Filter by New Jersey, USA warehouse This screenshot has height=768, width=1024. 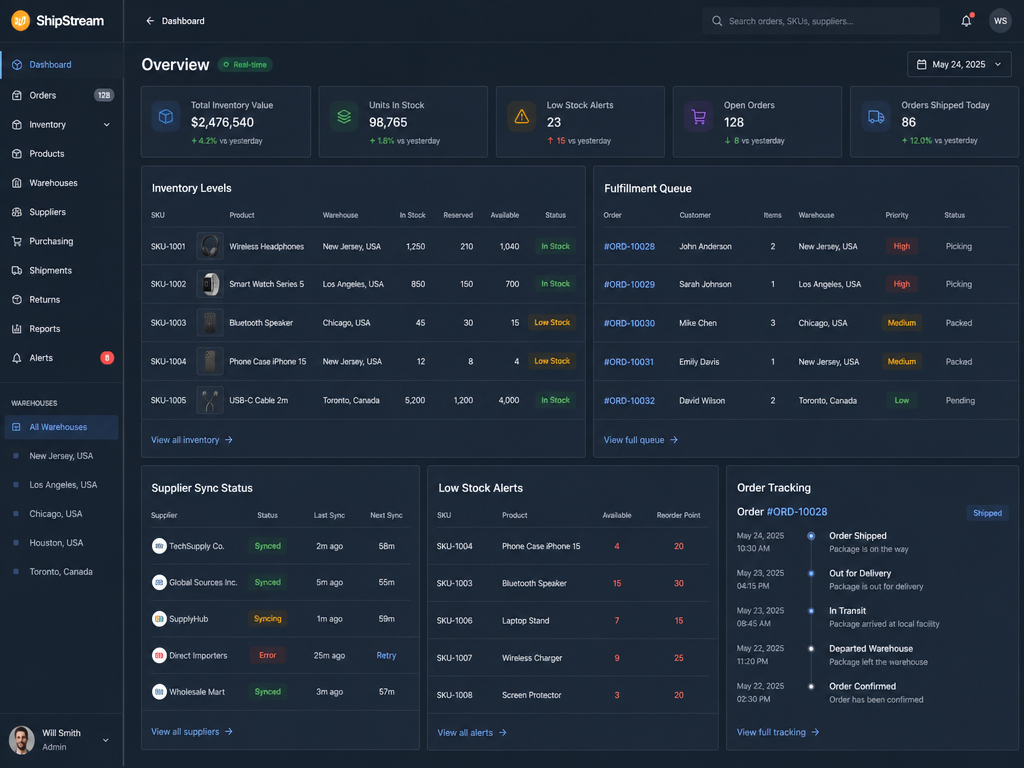point(61,456)
